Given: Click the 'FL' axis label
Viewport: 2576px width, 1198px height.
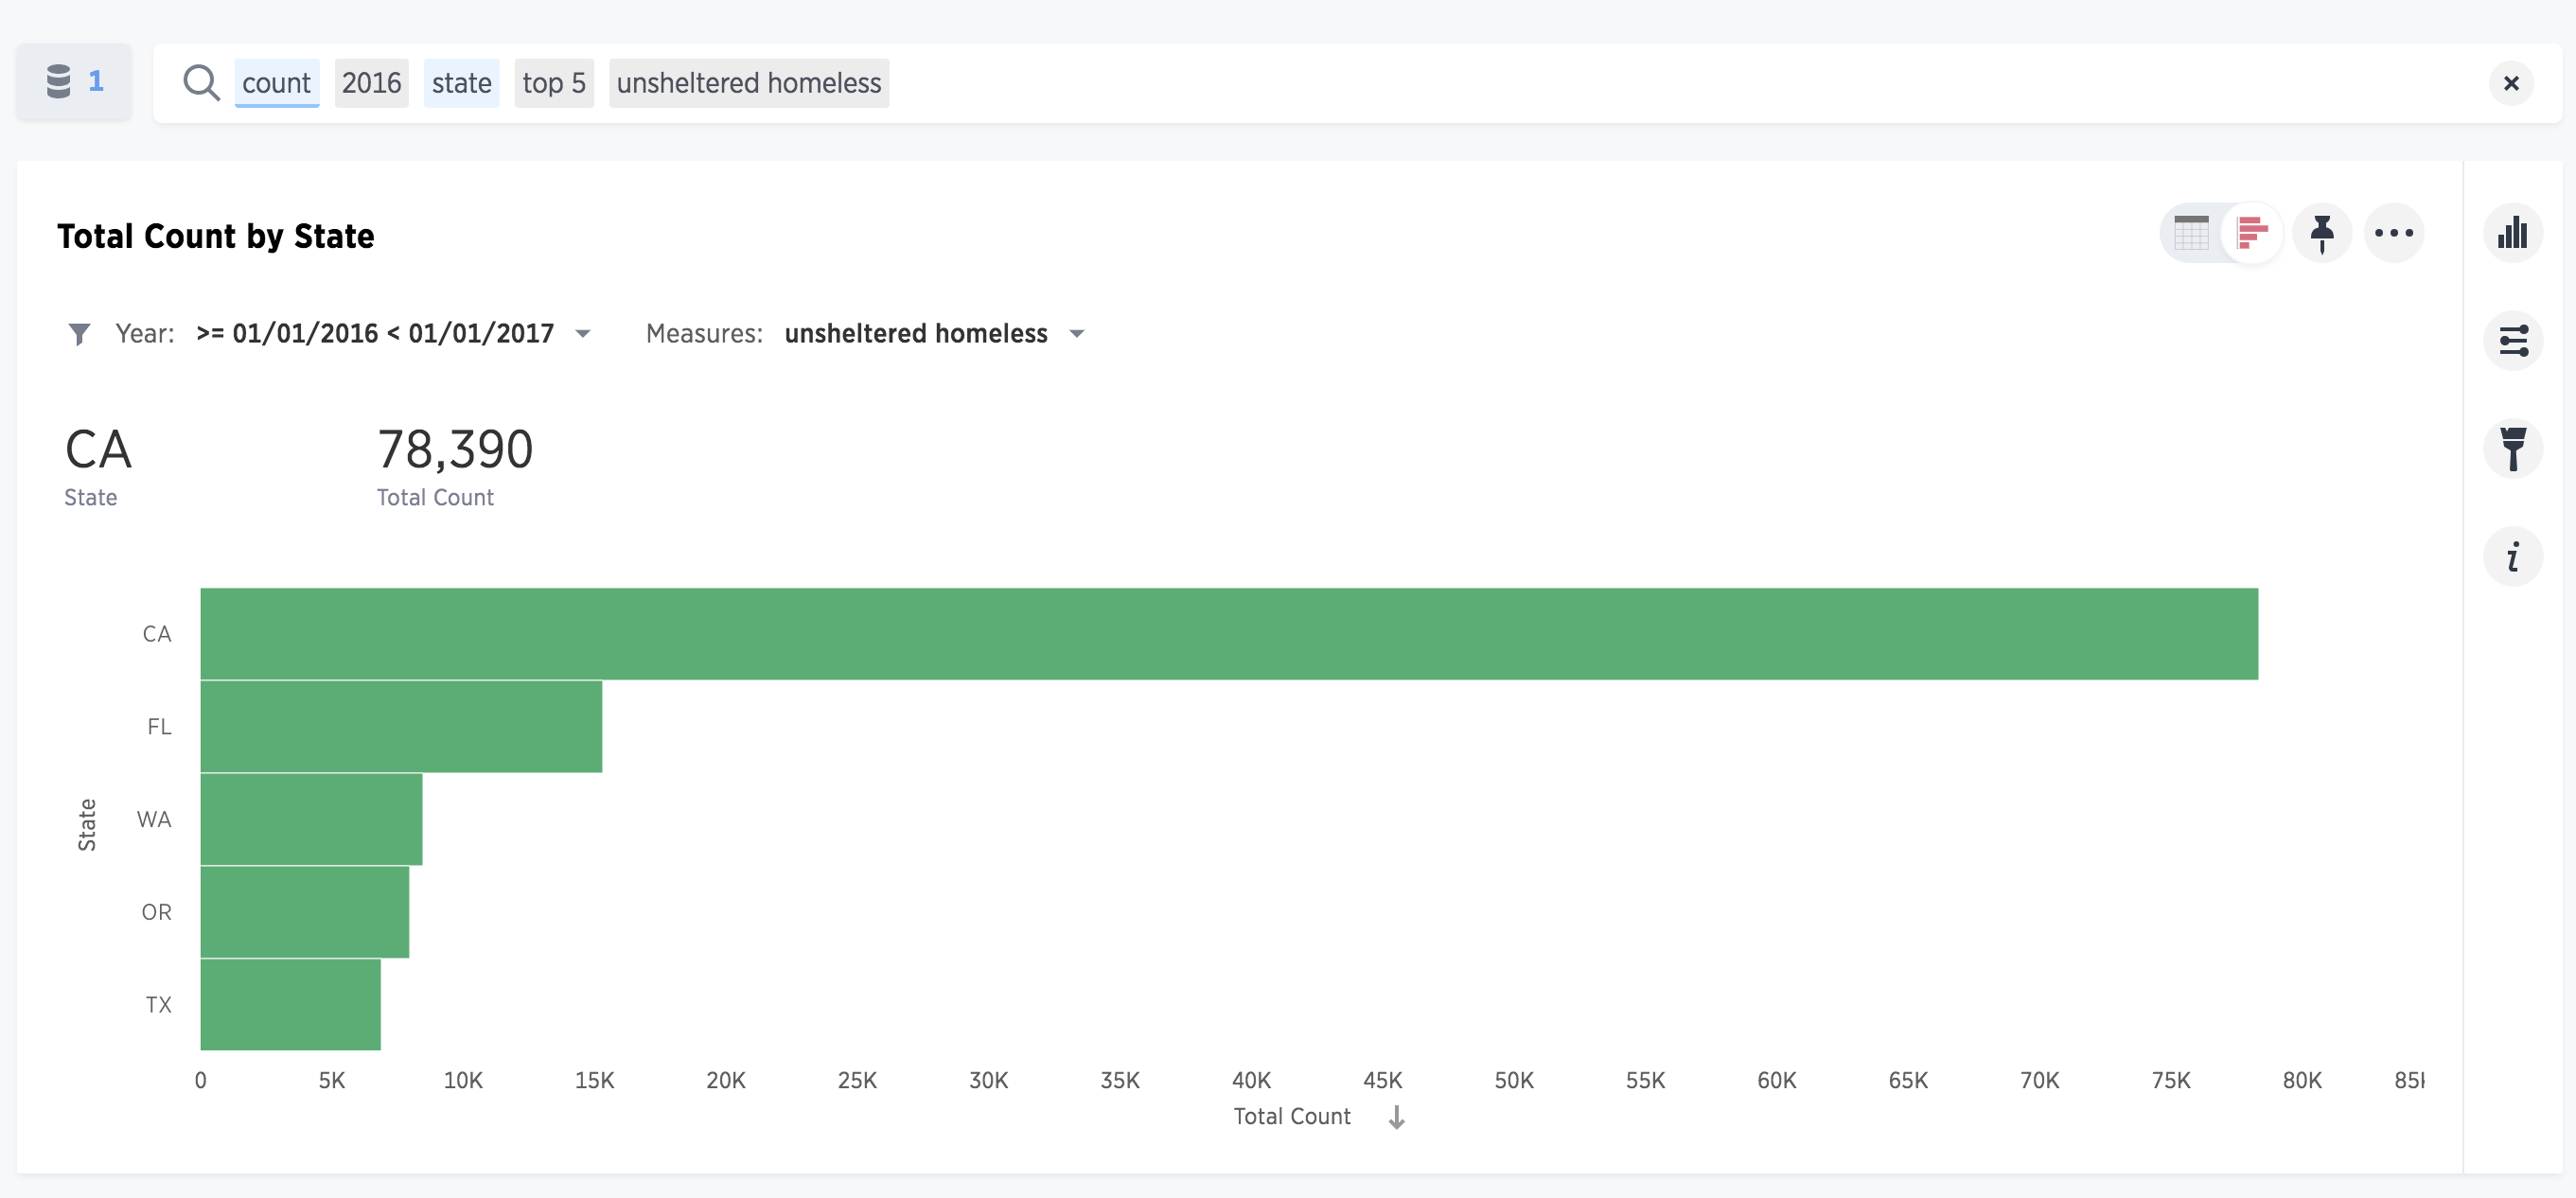Looking at the screenshot, I should tap(159, 727).
